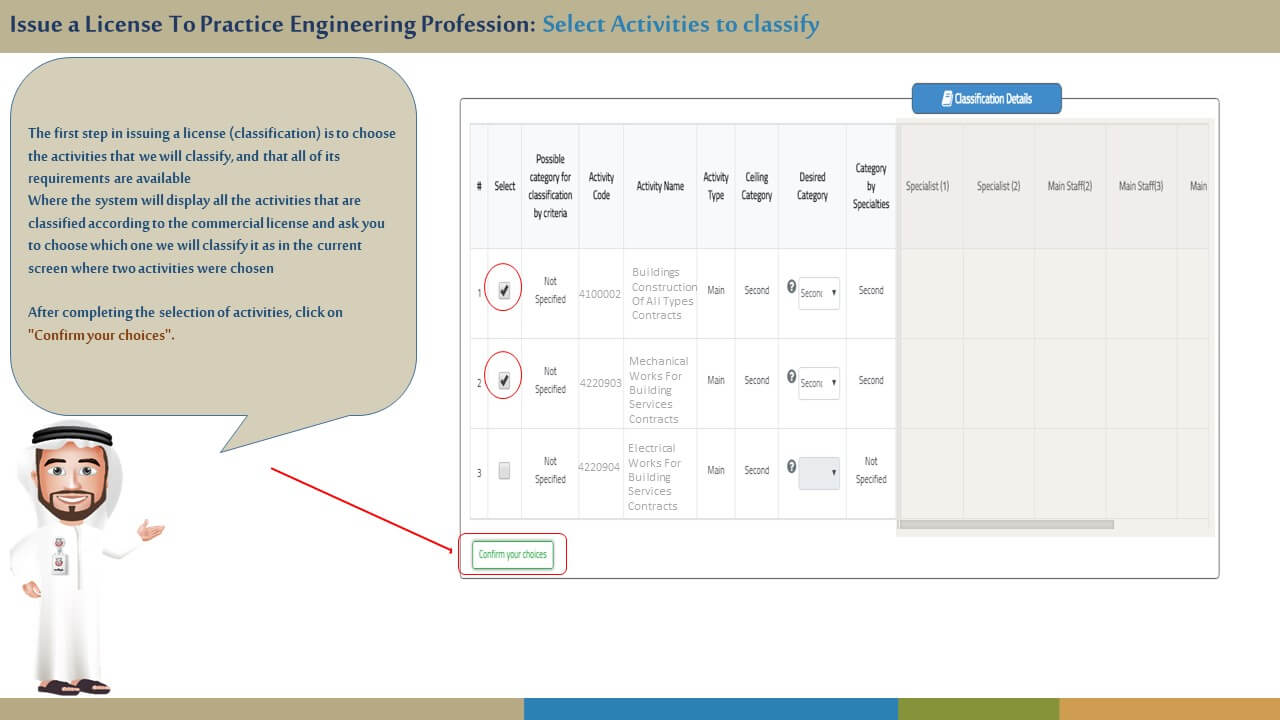Click activity code 4100002

pos(600,294)
